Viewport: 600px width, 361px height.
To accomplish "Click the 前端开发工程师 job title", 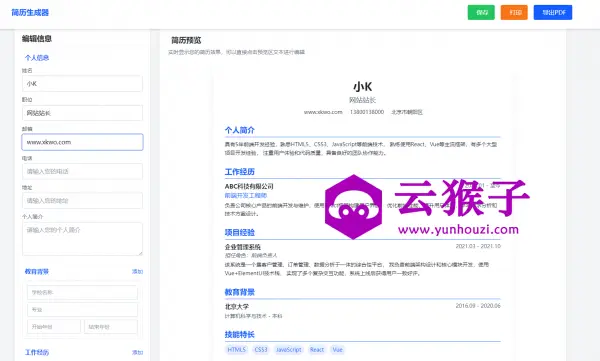I will 246,196.
